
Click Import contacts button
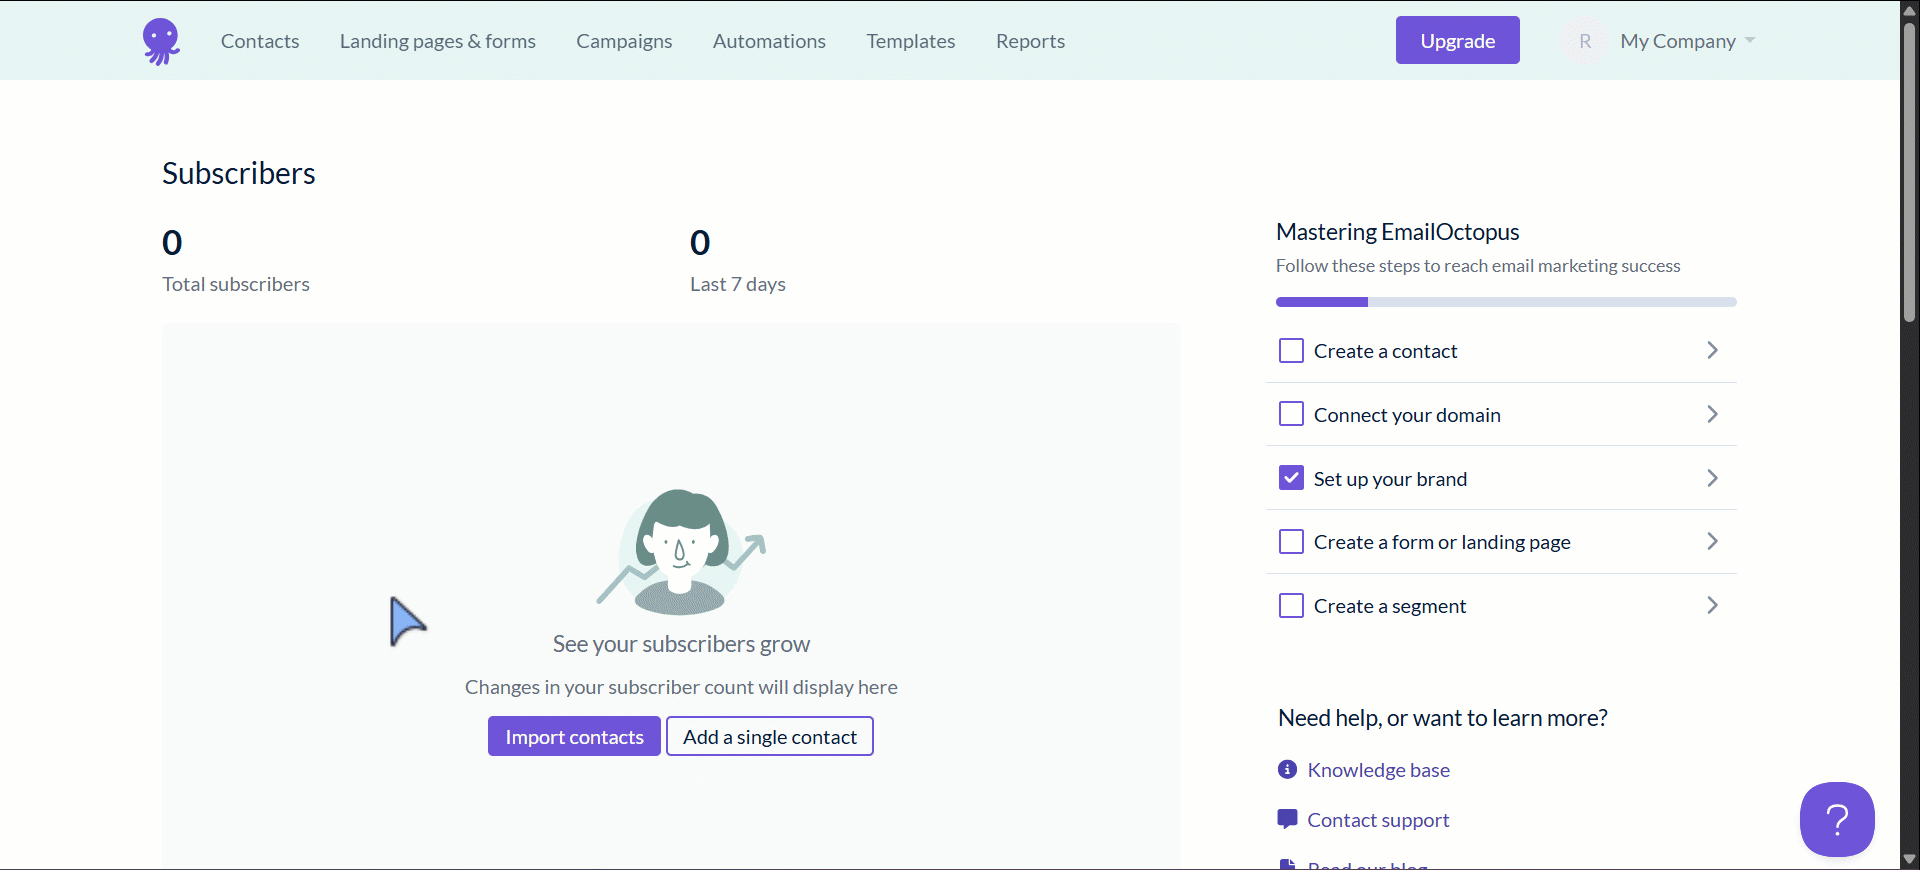574,736
